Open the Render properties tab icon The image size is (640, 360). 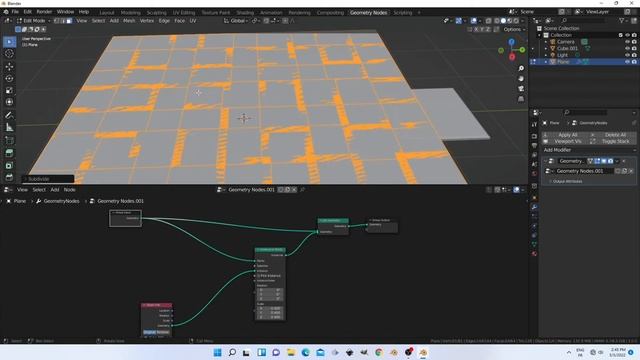[x=534, y=136]
